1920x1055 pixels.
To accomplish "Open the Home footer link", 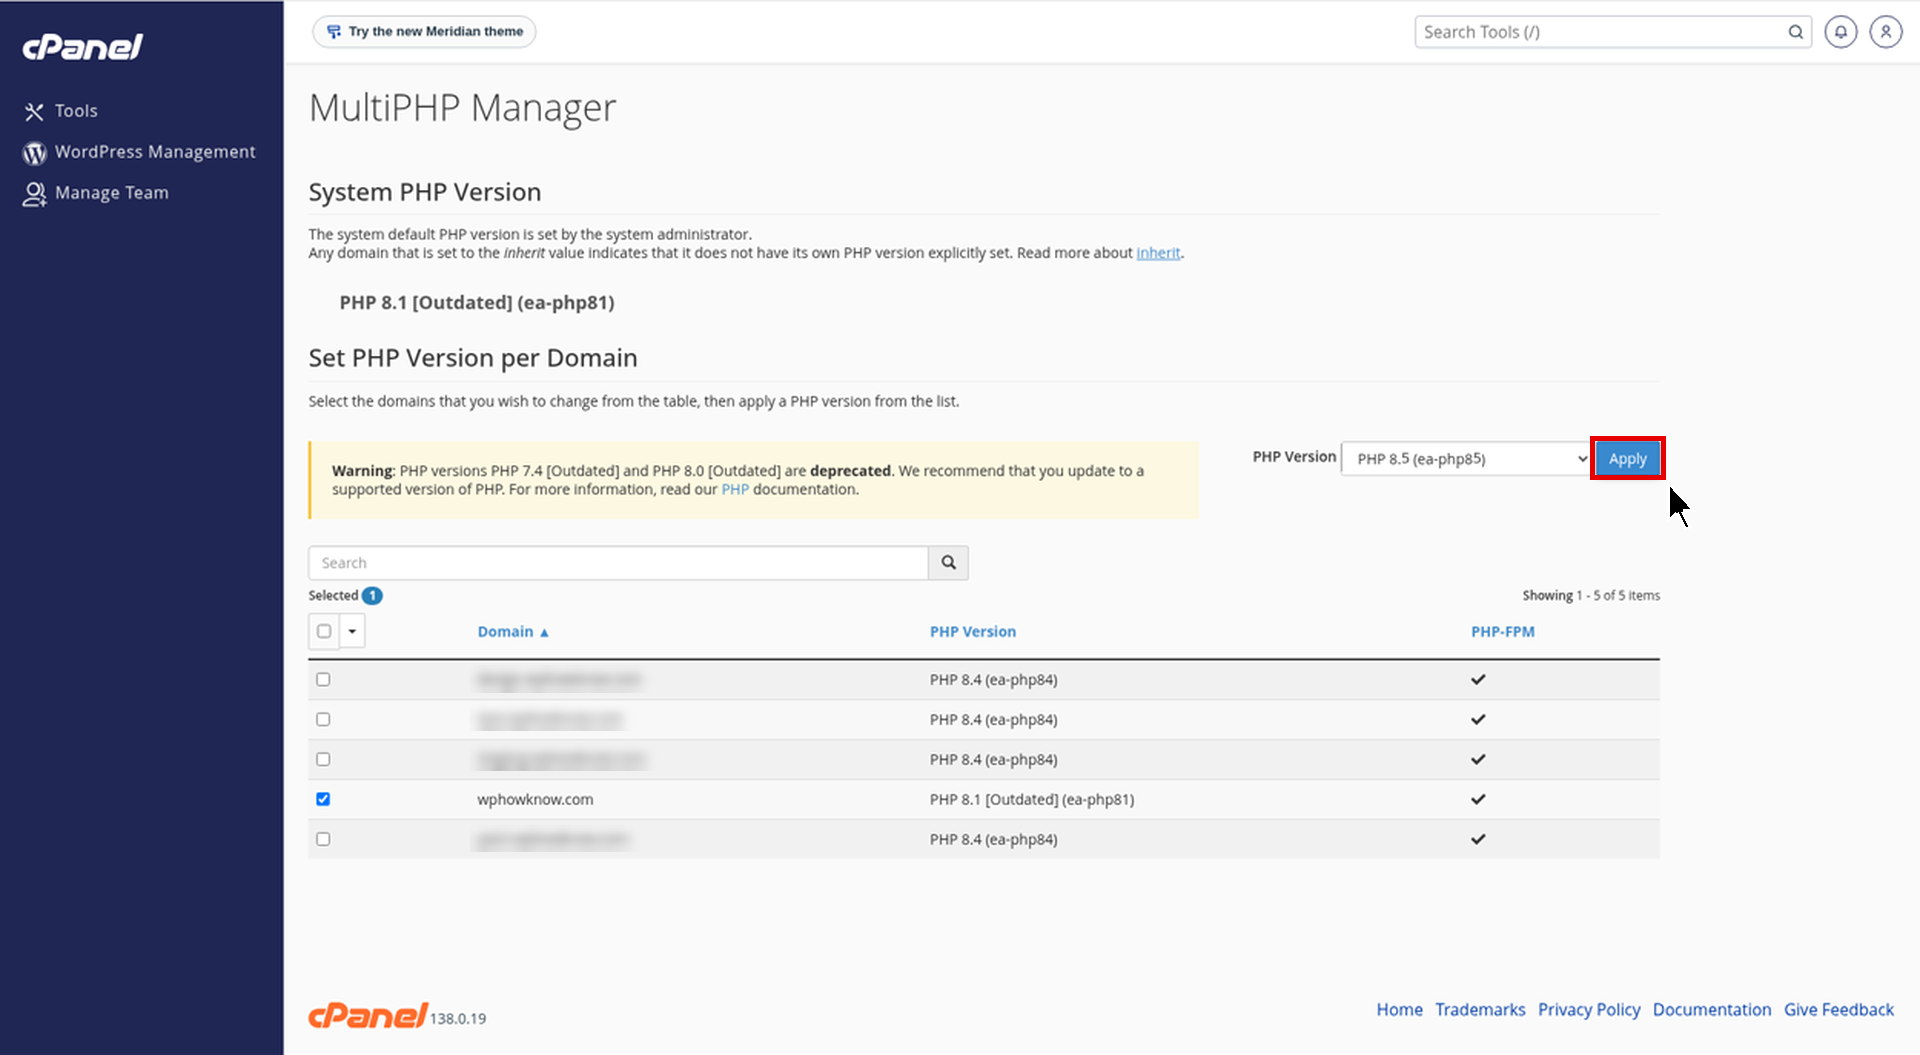I will click(1399, 1010).
